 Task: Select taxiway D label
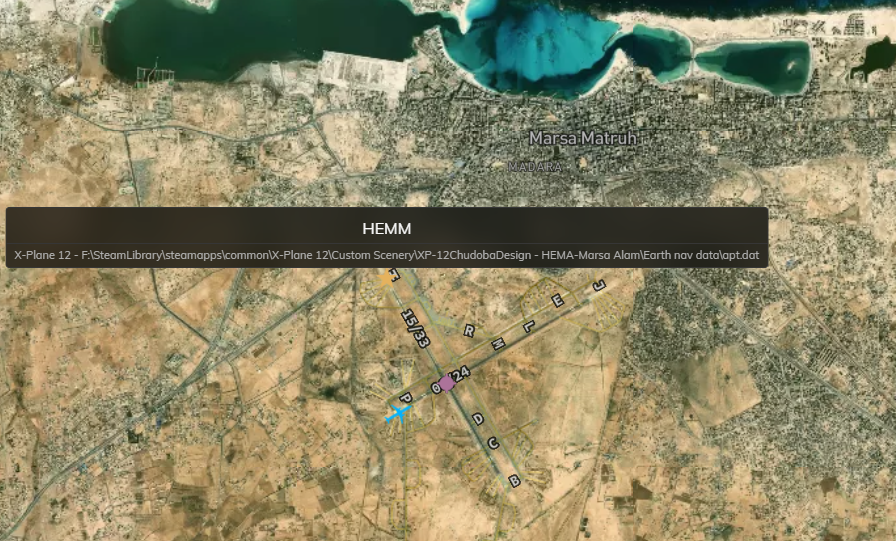(x=477, y=419)
